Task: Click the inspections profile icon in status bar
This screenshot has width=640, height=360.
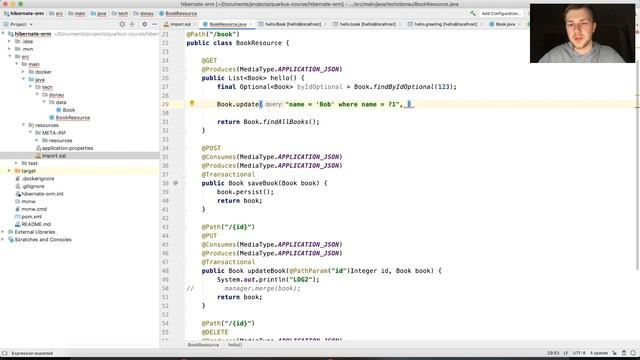Action: (624, 353)
